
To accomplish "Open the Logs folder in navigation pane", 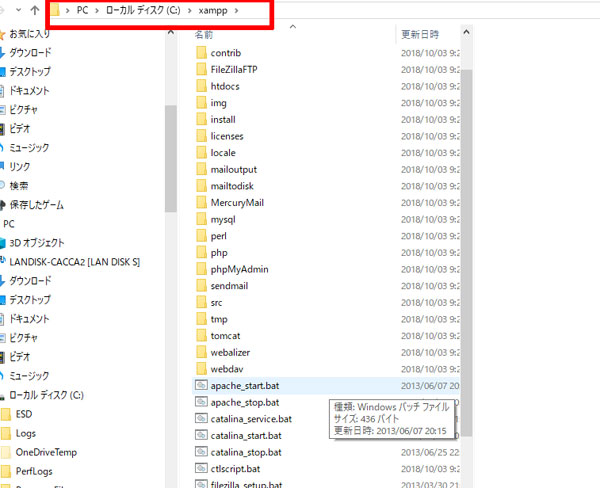I will (26, 433).
